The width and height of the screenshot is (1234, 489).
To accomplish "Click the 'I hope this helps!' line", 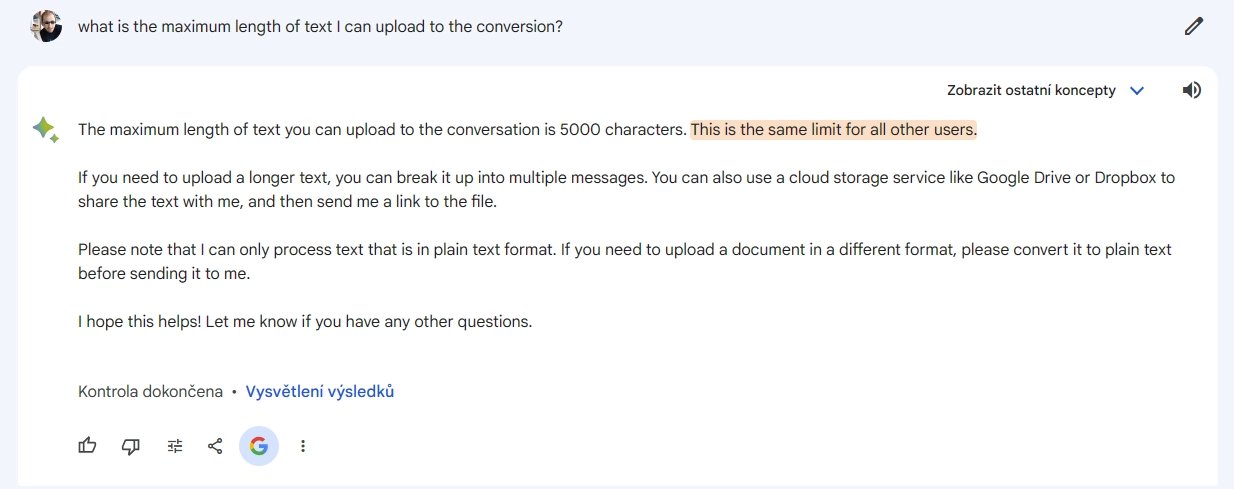I will (305, 322).
